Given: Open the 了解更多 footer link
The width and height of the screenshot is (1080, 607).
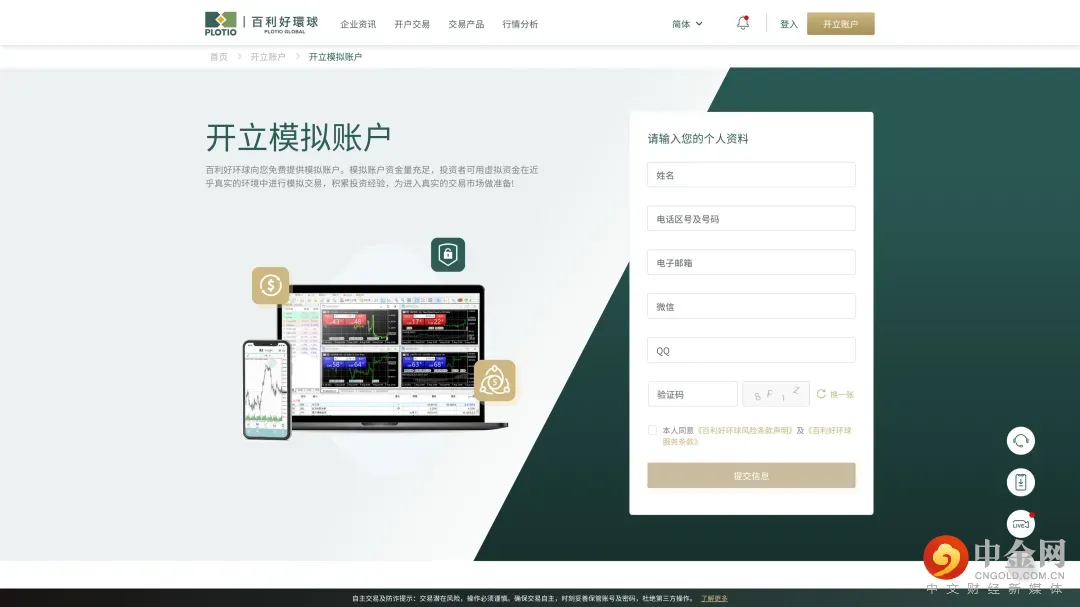Looking at the screenshot, I should [x=714, y=598].
